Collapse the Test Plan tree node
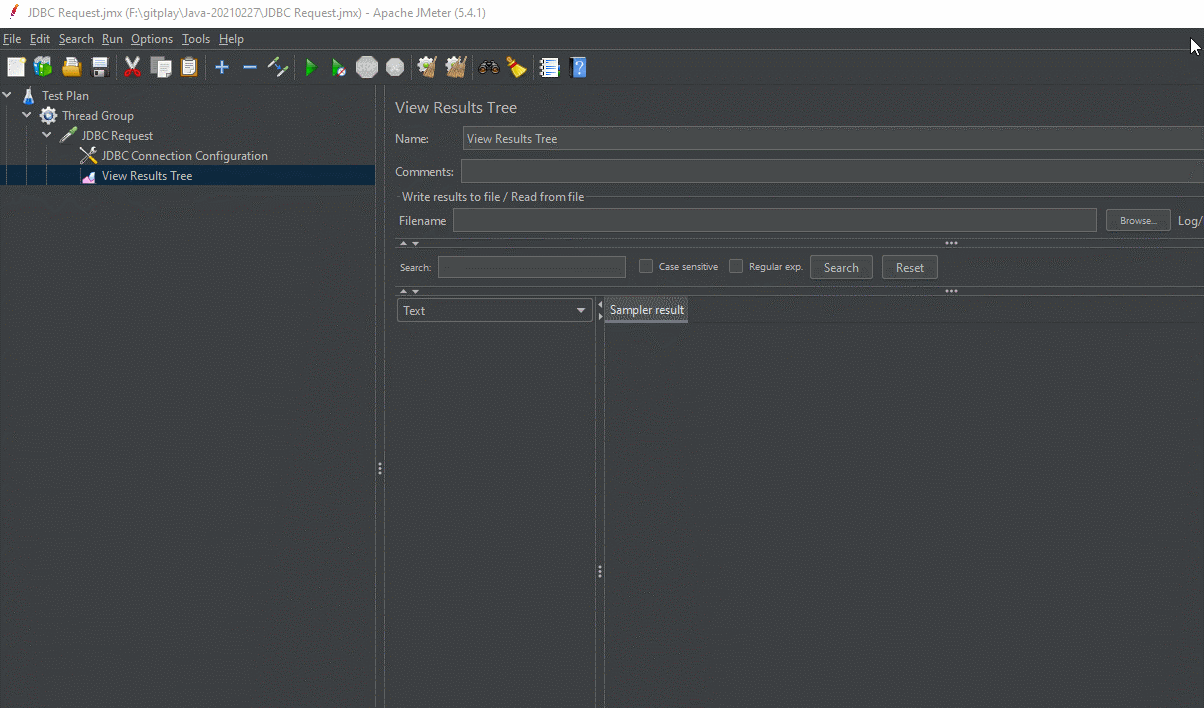Image resolution: width=1204 pixels, height=708 pixels. coord(8,95)
